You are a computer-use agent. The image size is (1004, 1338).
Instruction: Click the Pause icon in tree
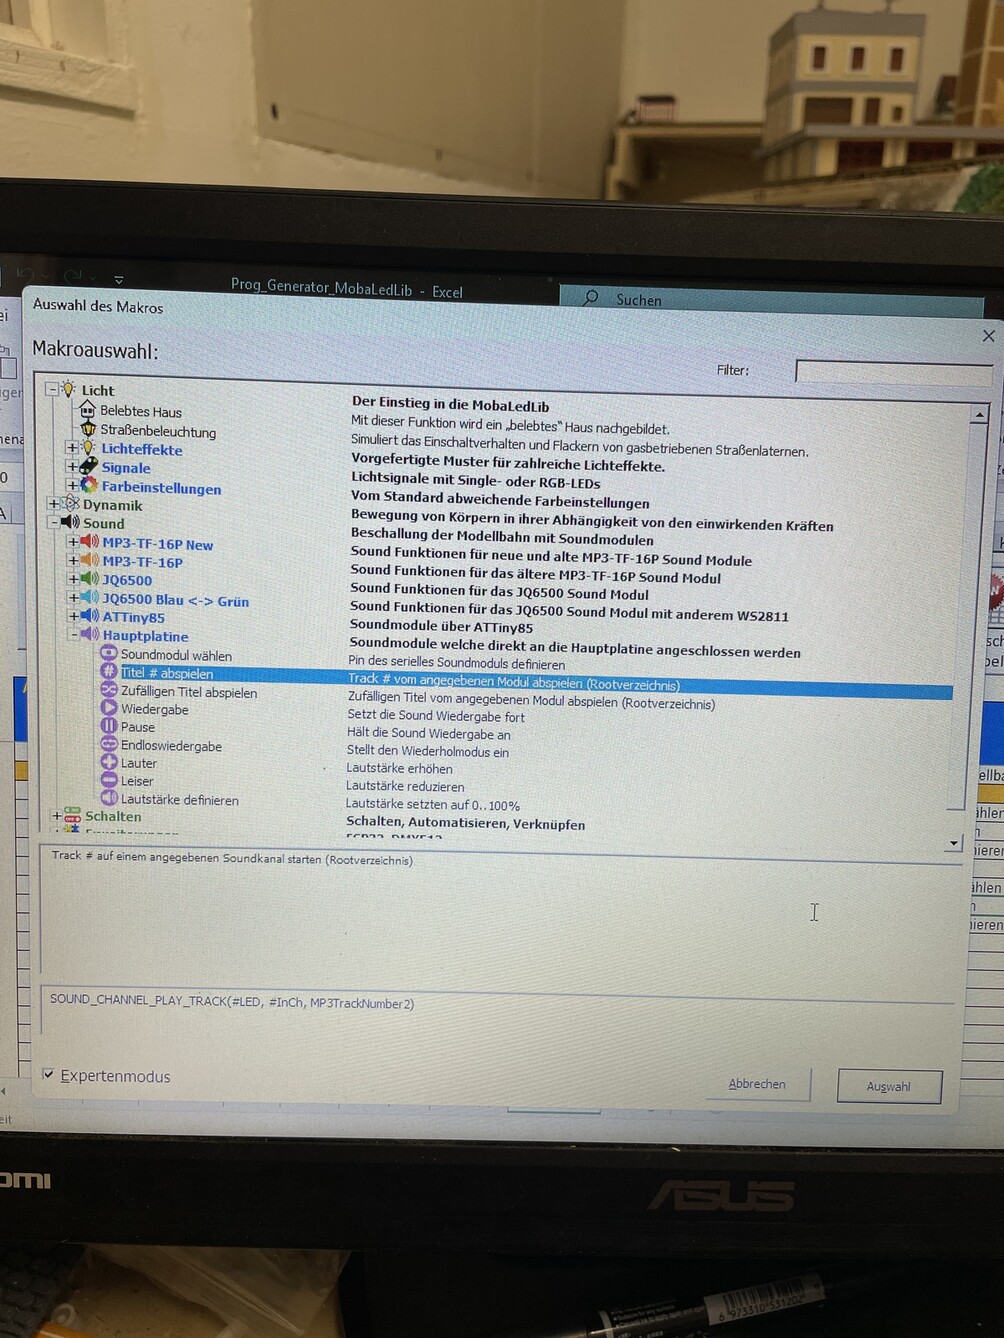(109, 726)
